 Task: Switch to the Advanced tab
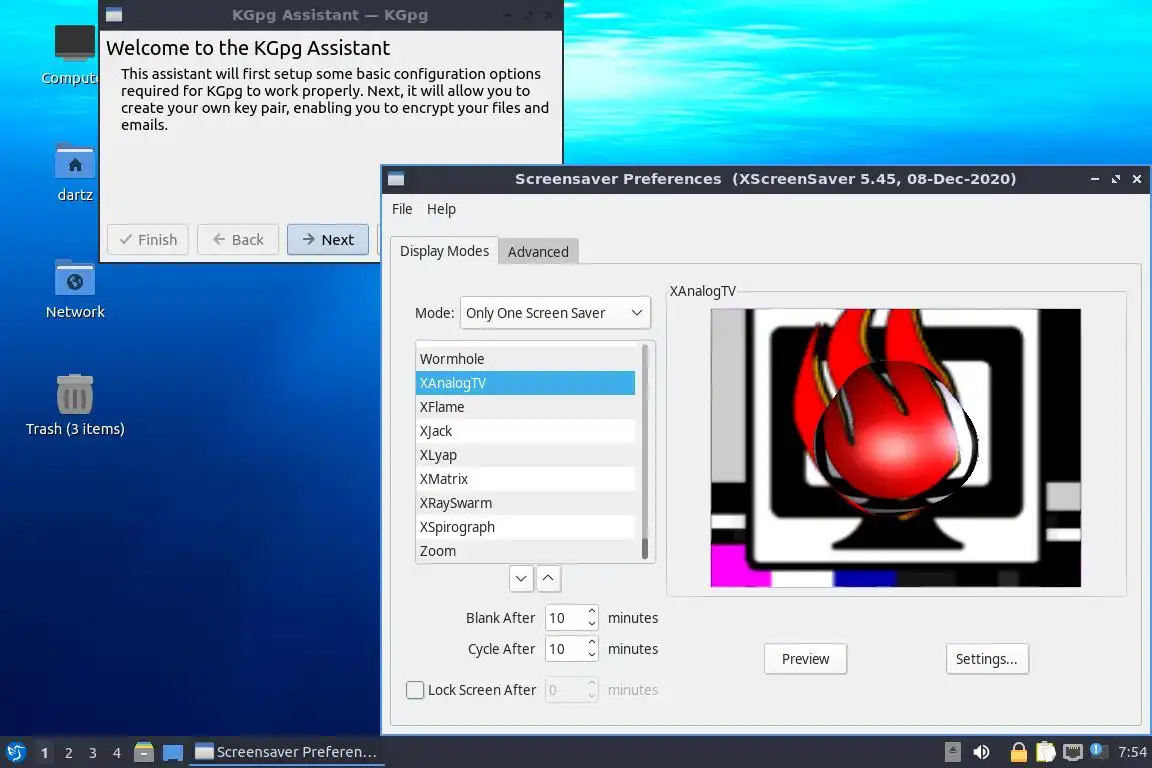[539, 251]
